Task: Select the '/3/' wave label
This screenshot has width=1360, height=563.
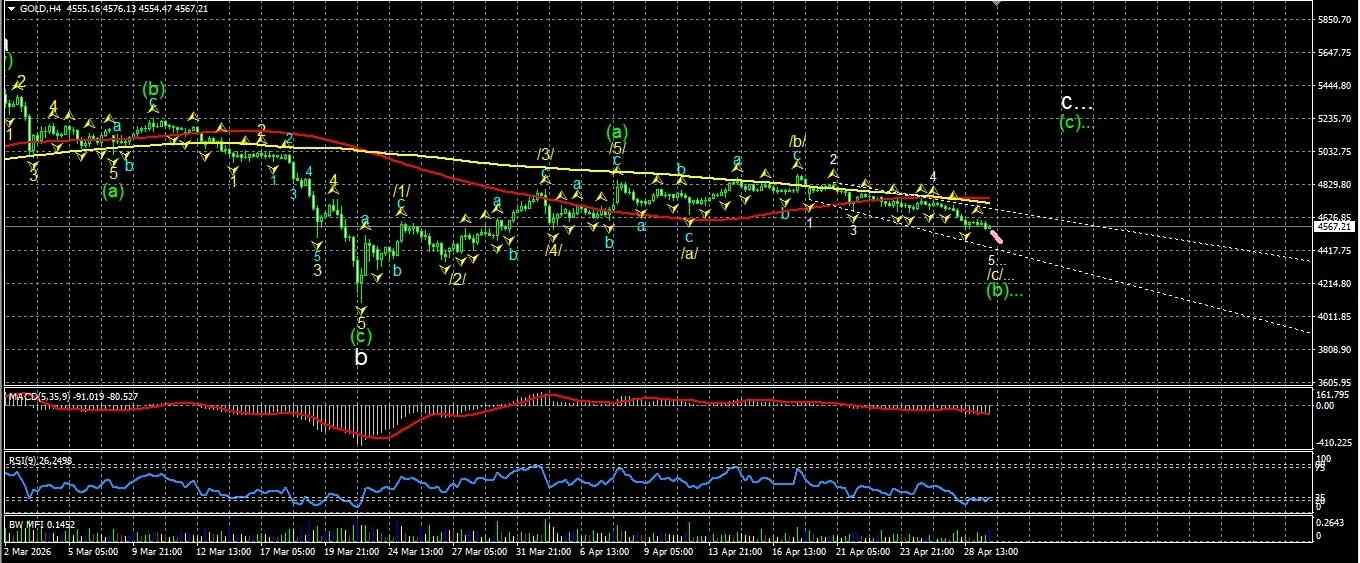Action: 545,154
